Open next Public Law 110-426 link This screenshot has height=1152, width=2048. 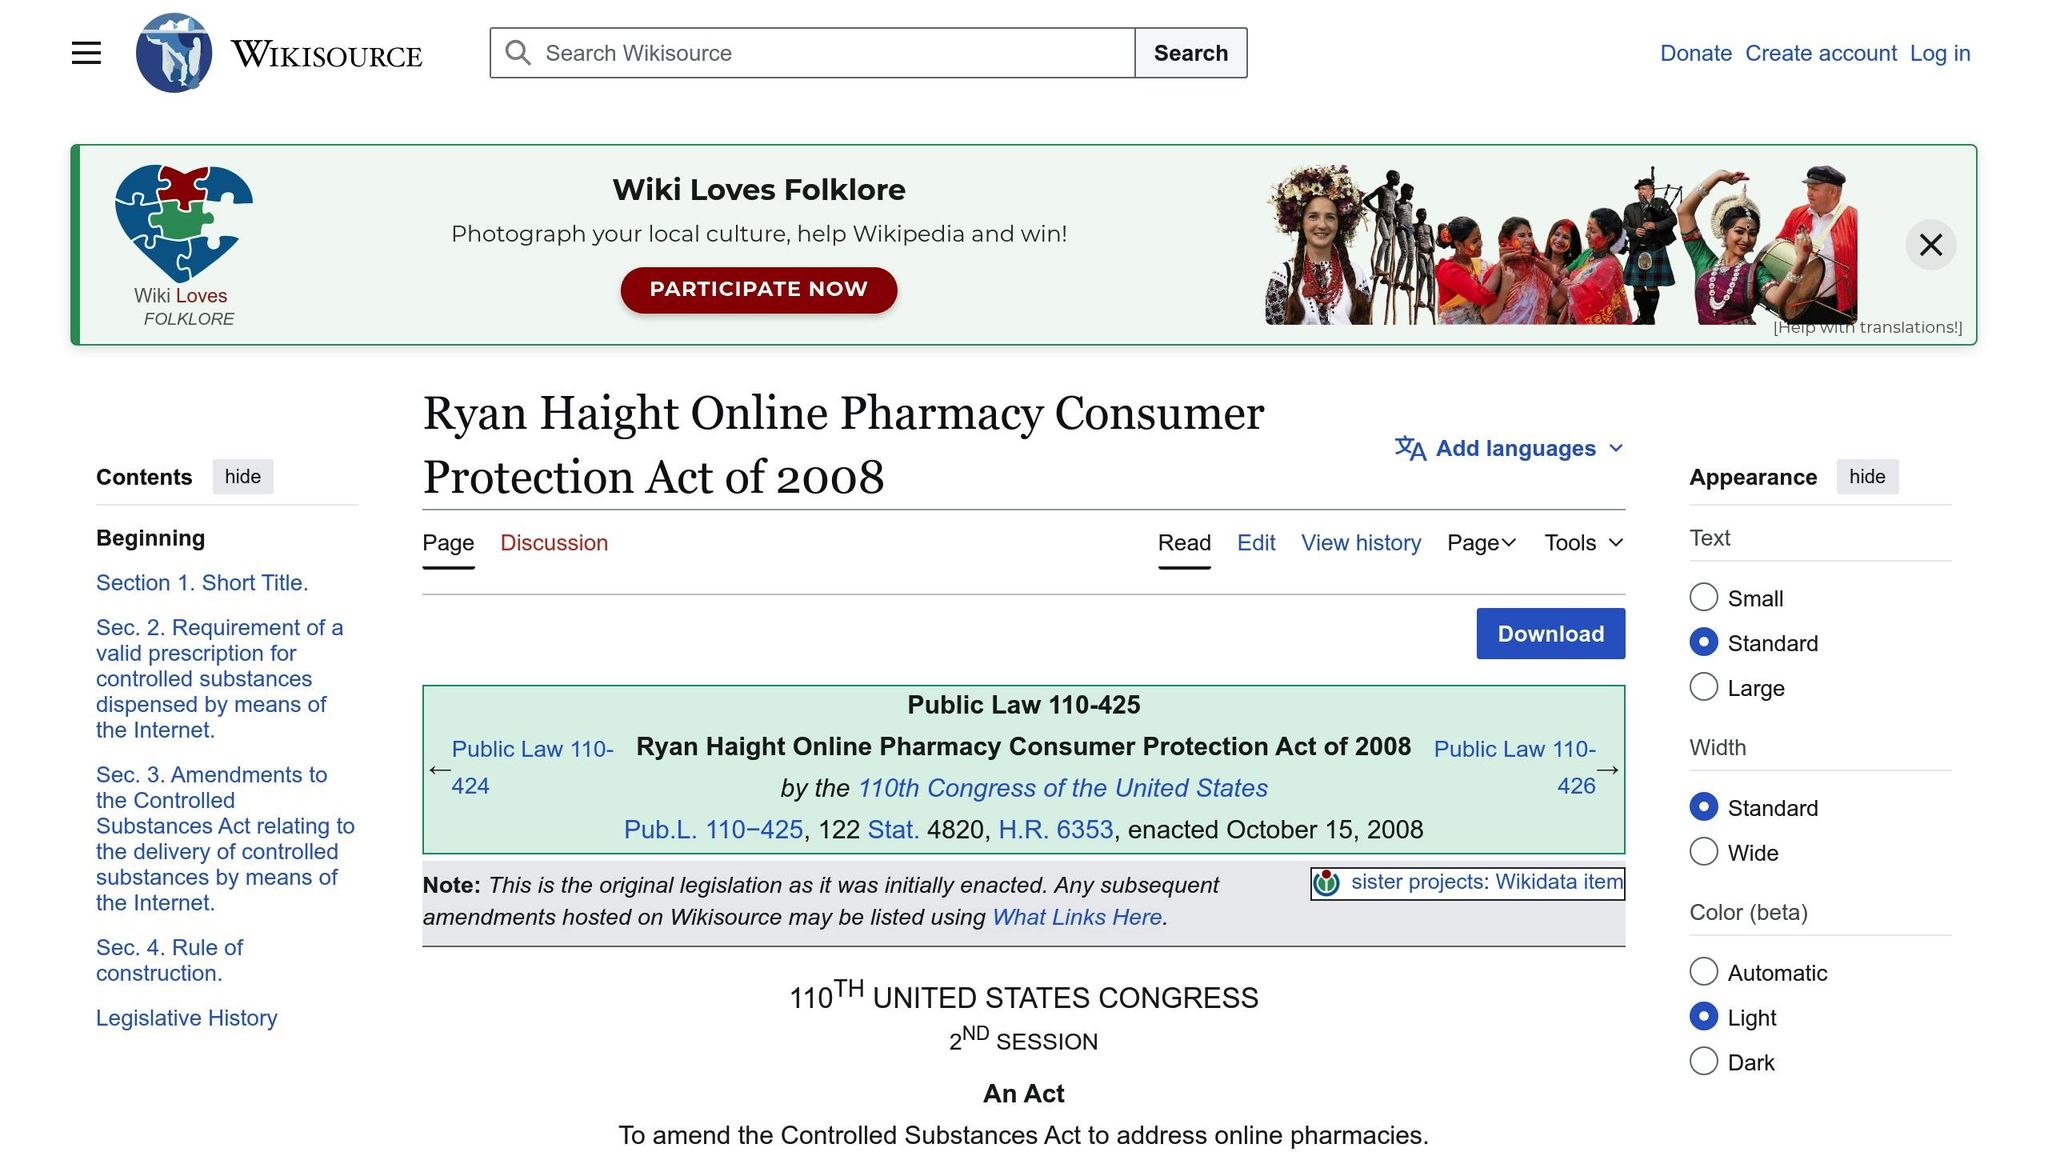pos(1515,767)
